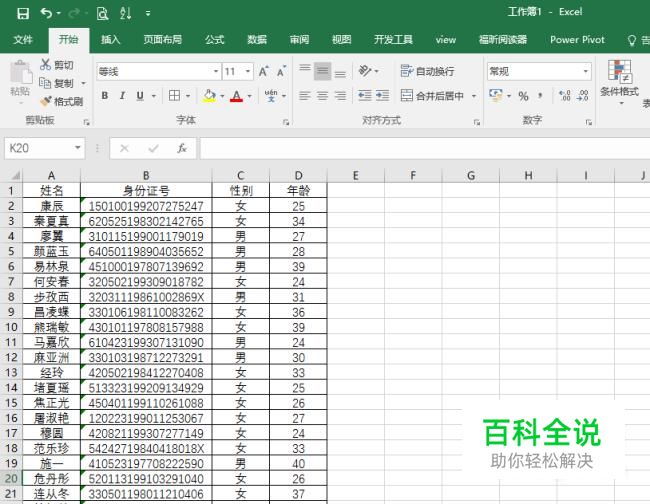Toggle Bold formatting

[x=105, y=96]
